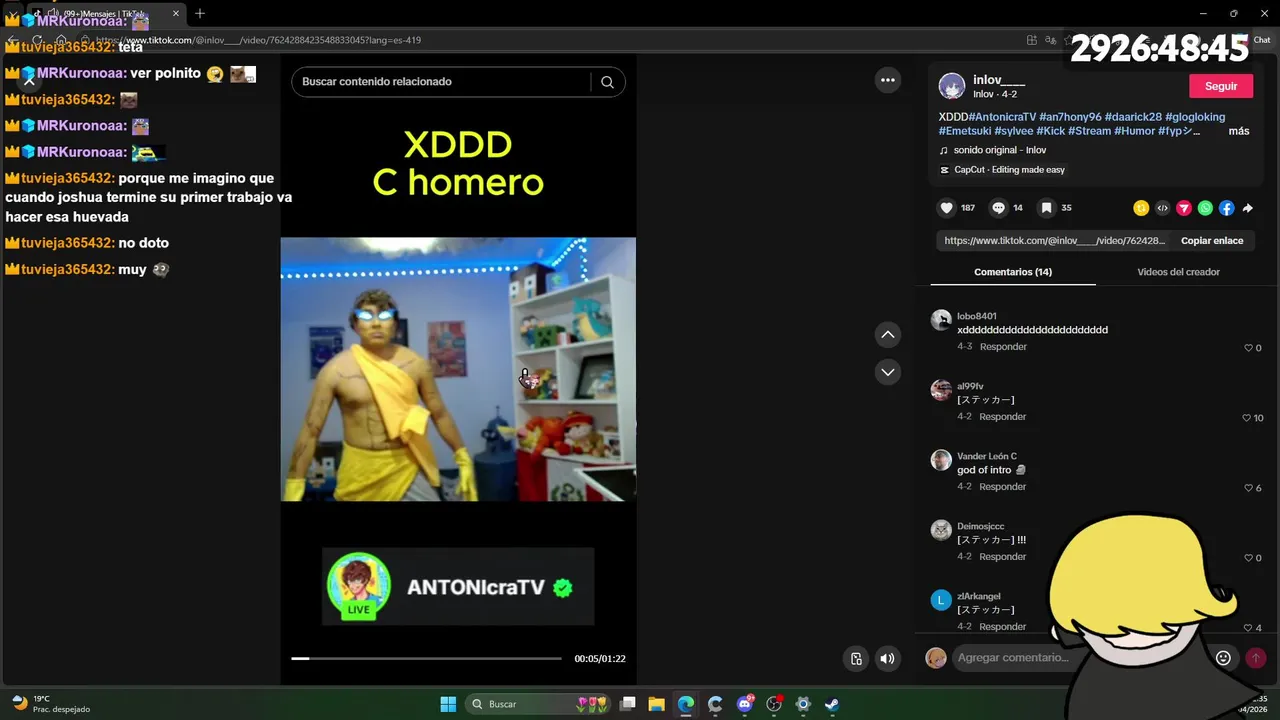Image resolution: width=1280 pixels, height=720 pixels.
Task: Reply to lobo8401's comment
Action: 1003,347
